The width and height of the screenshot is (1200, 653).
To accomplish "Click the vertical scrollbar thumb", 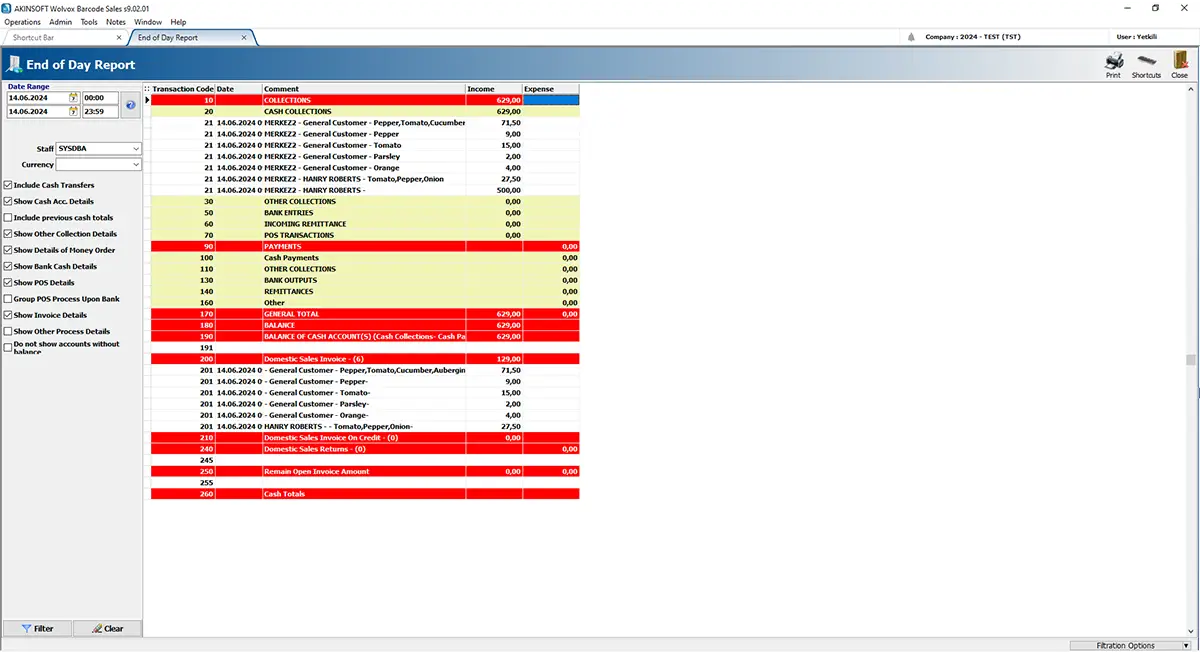I will tap(1191, 360).
